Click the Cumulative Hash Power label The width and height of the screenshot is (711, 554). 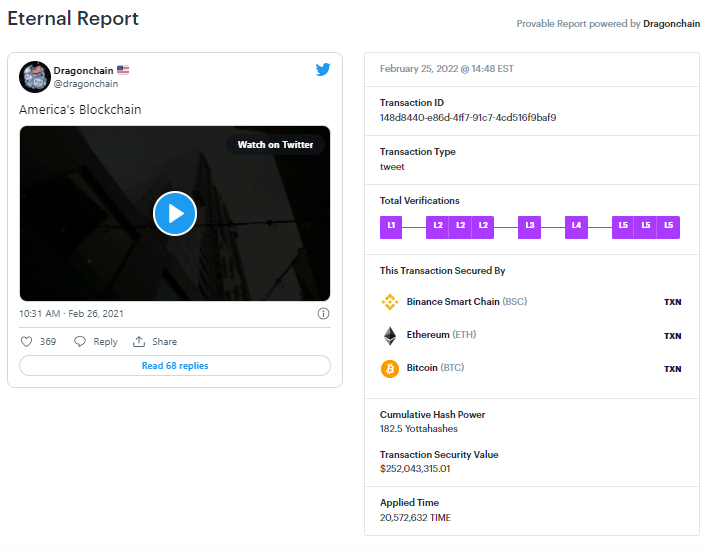(x=433, y=415)
